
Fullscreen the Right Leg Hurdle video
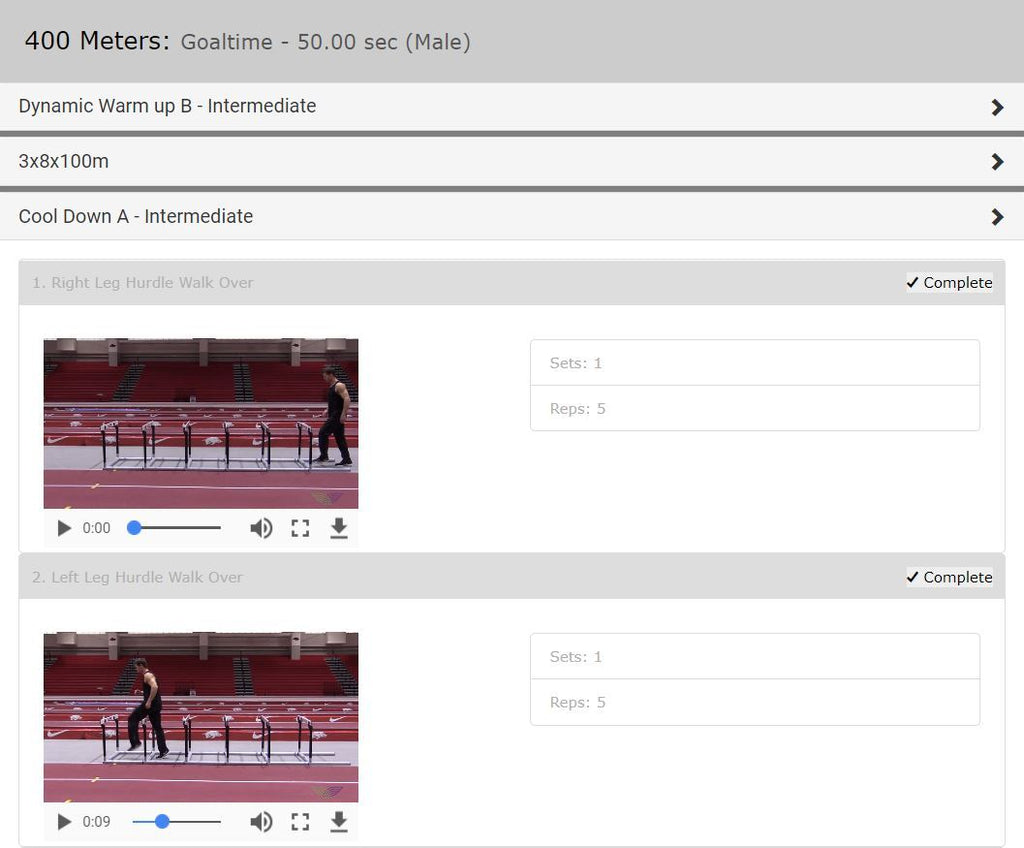coord(300,528)
